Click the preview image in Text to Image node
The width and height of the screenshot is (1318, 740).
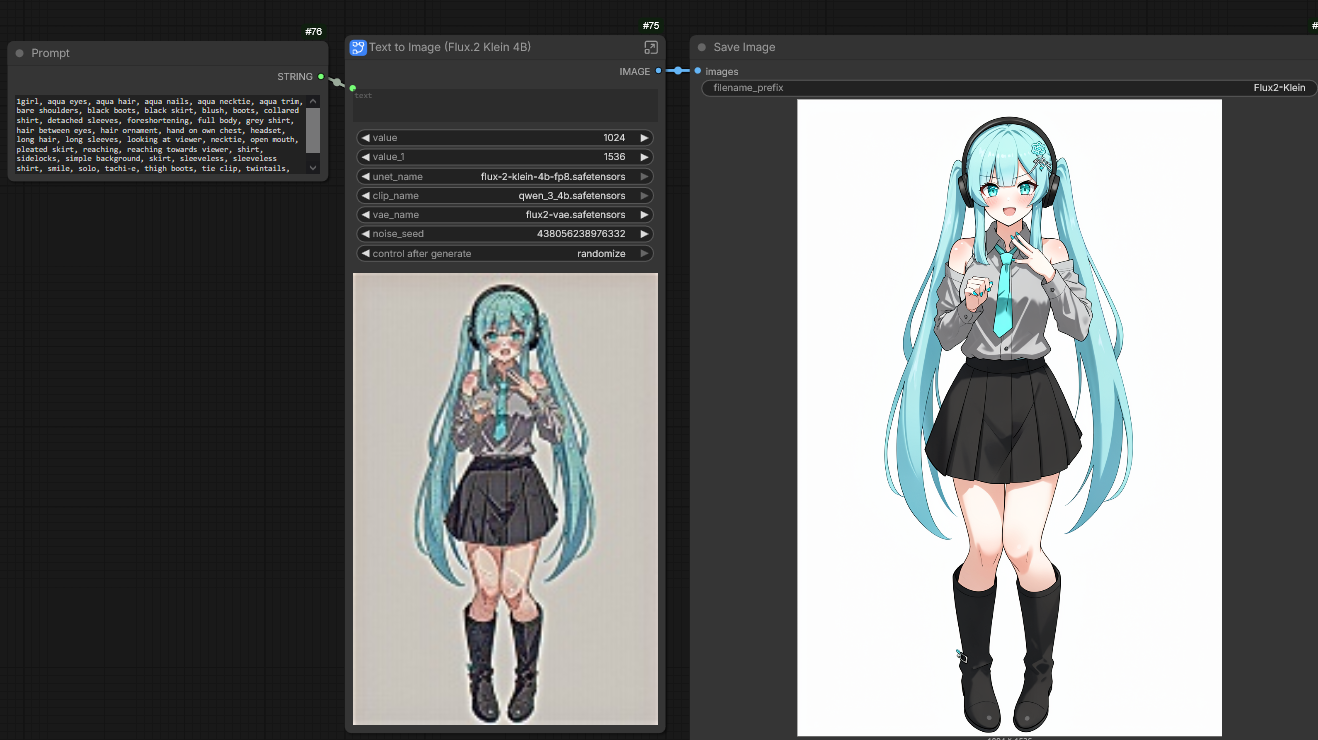(x=505, y=498)
